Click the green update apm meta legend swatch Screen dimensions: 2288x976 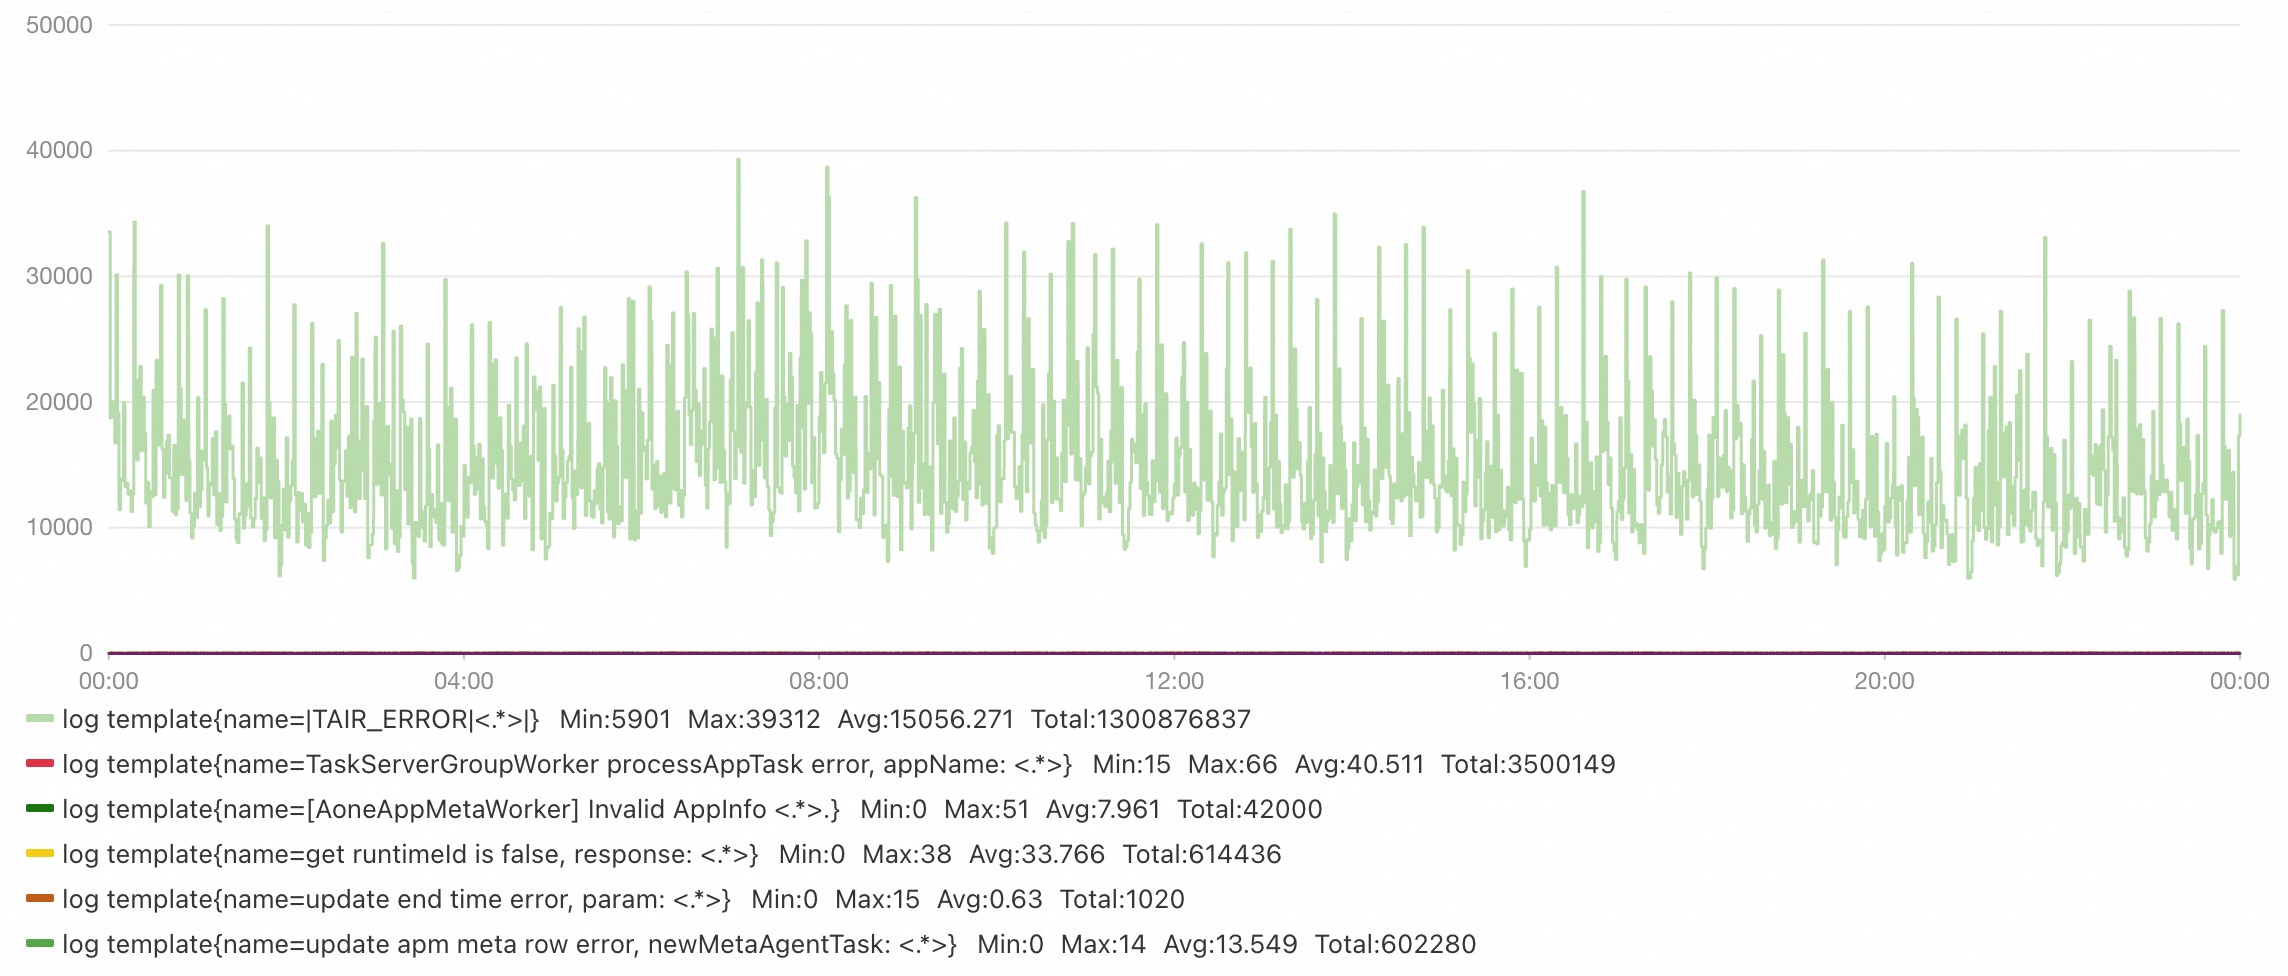click(x=40, y=944)
